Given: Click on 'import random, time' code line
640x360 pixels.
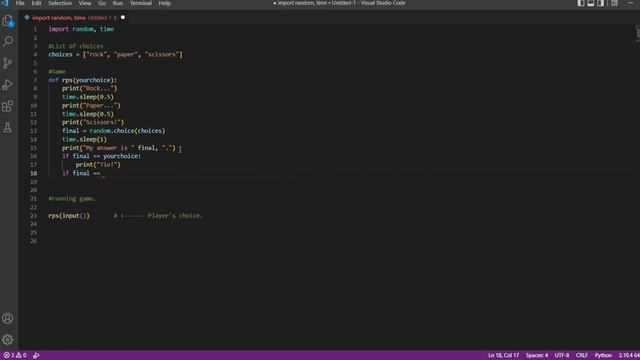Looking at the screenshot, I should point(81,29).
